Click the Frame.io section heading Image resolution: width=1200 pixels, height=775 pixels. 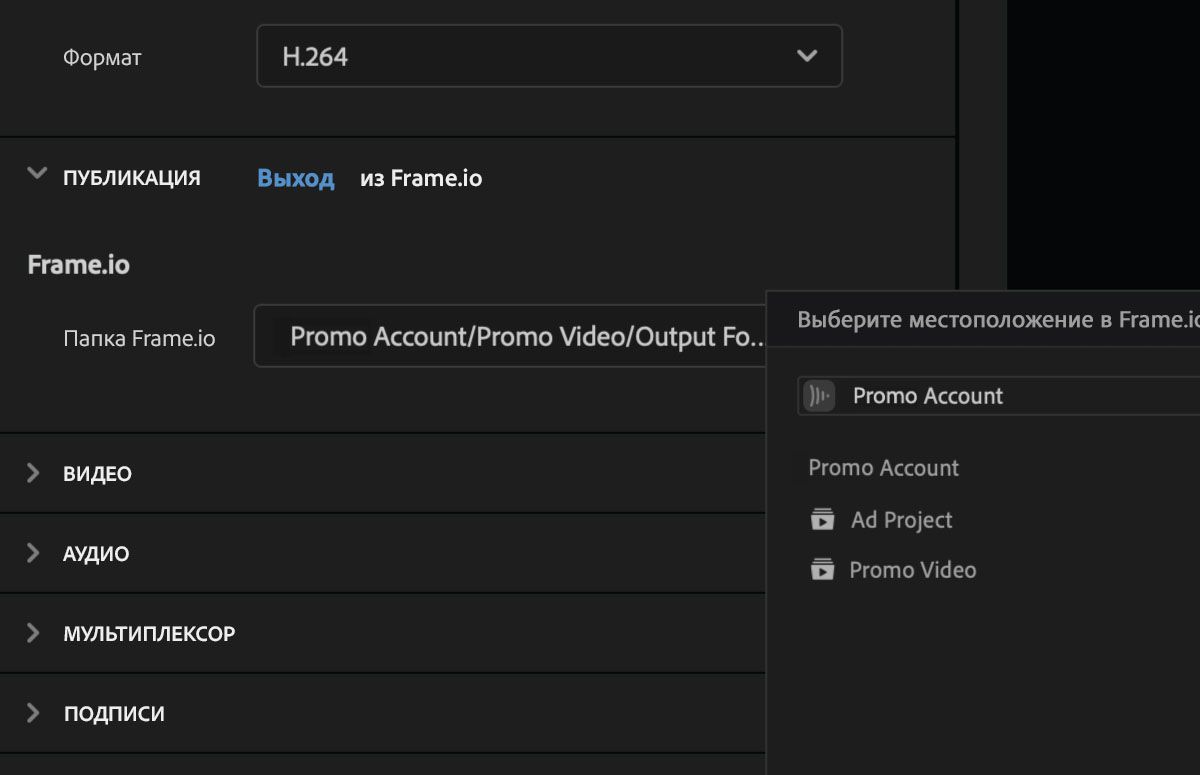78,265
